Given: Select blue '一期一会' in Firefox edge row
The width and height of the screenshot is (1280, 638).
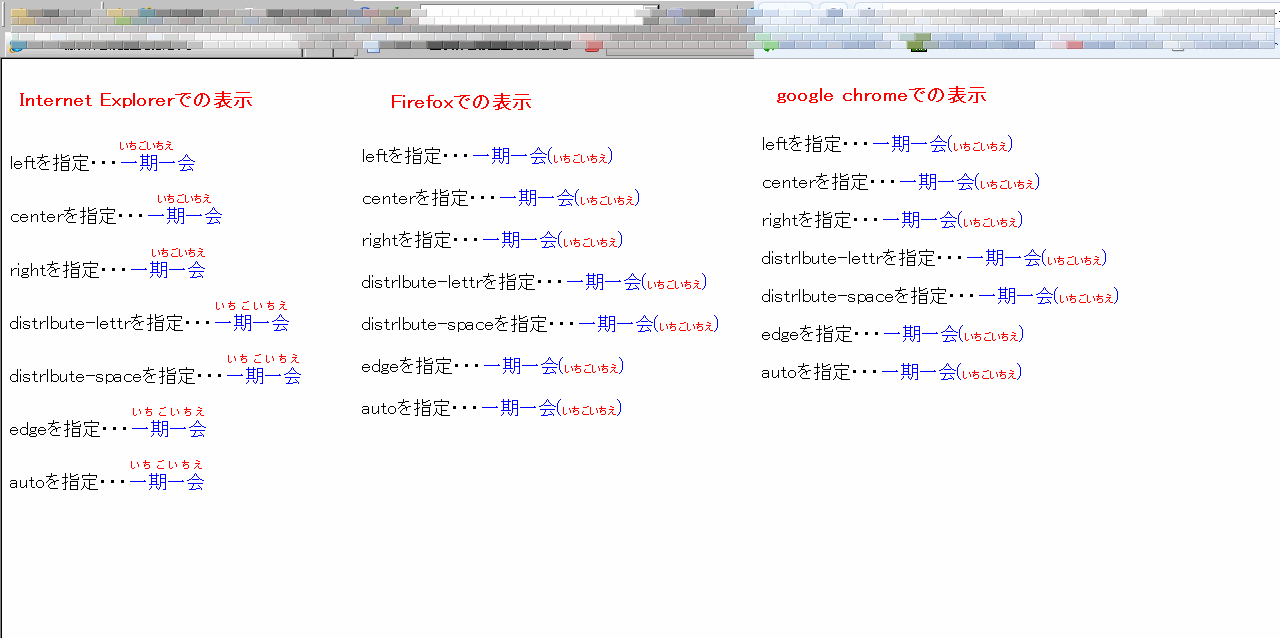Looking at the screenshot, I should (521, 366).
